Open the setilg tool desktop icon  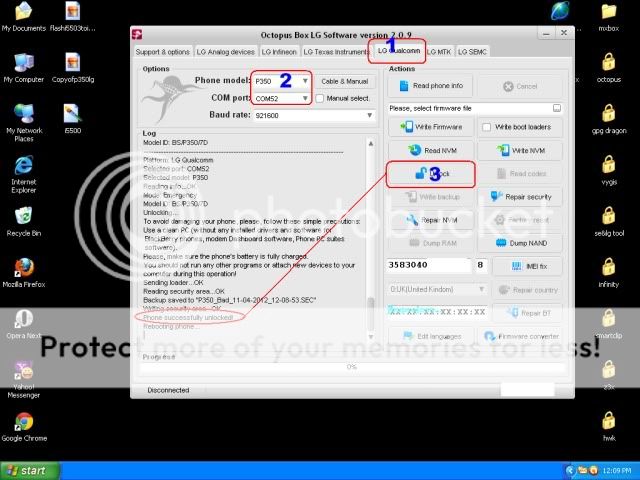click(x=609, y=222)
